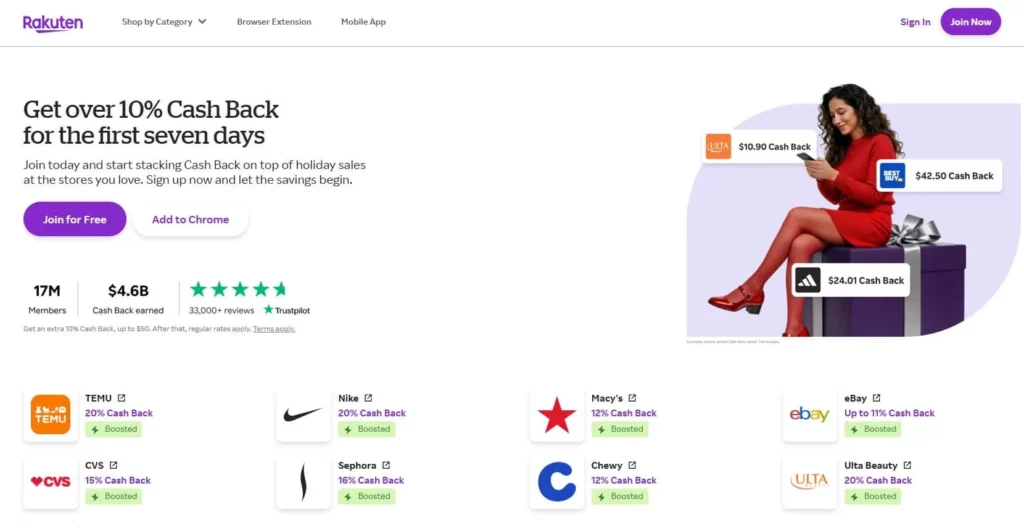Screen dimensions: 1024x528
Task: Open the TEMU store logo
Action: click(x=50, y=415)
